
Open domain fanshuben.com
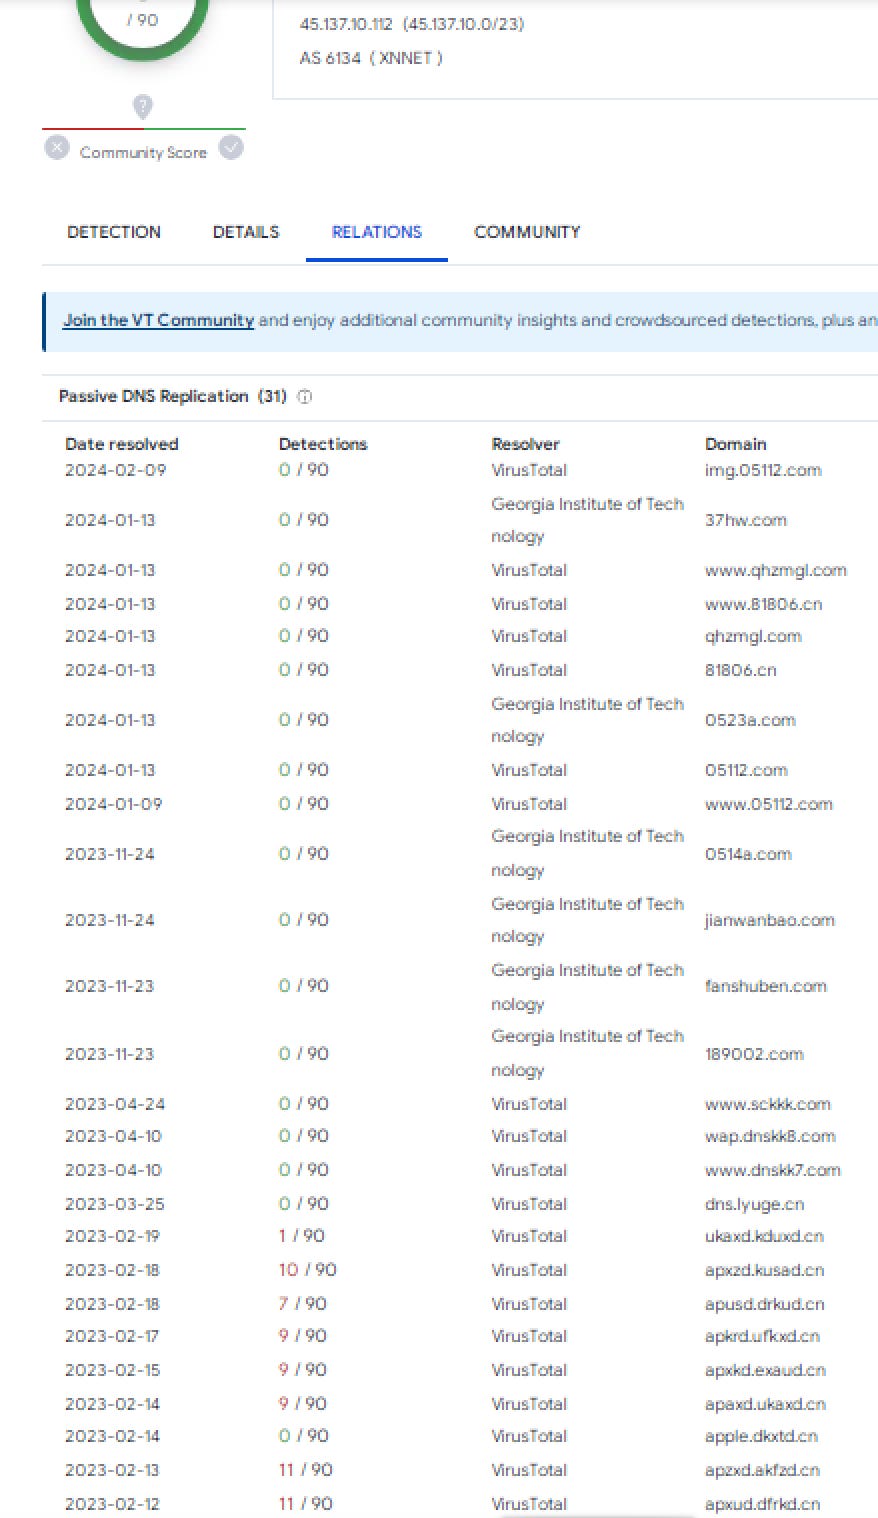point(766,986)
